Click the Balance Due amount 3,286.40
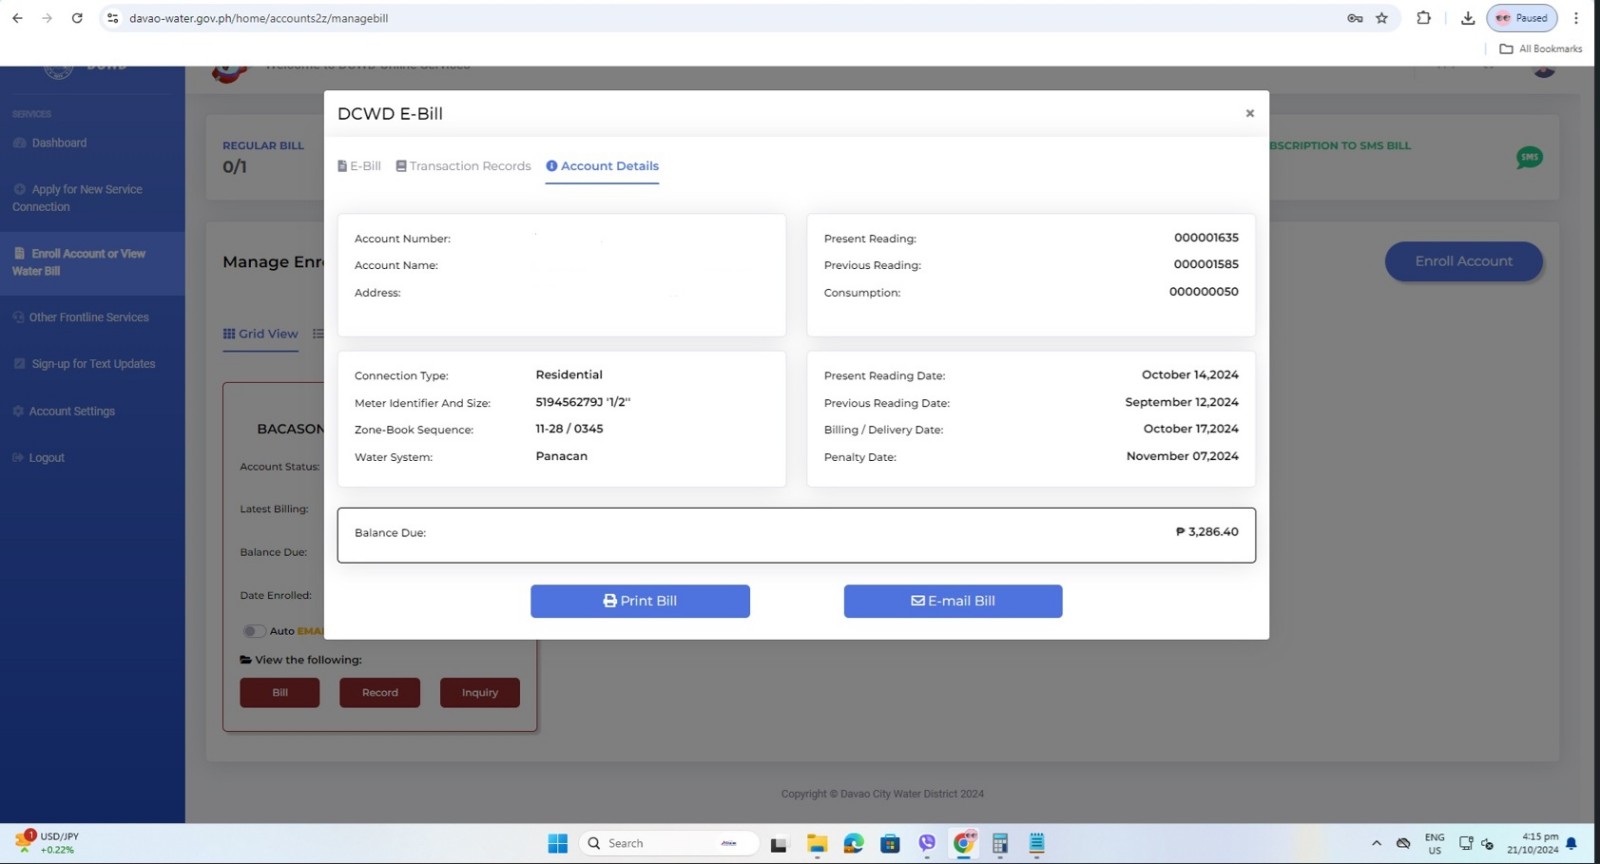This screenshot has height=864, width=1600. click(1207, 532)
